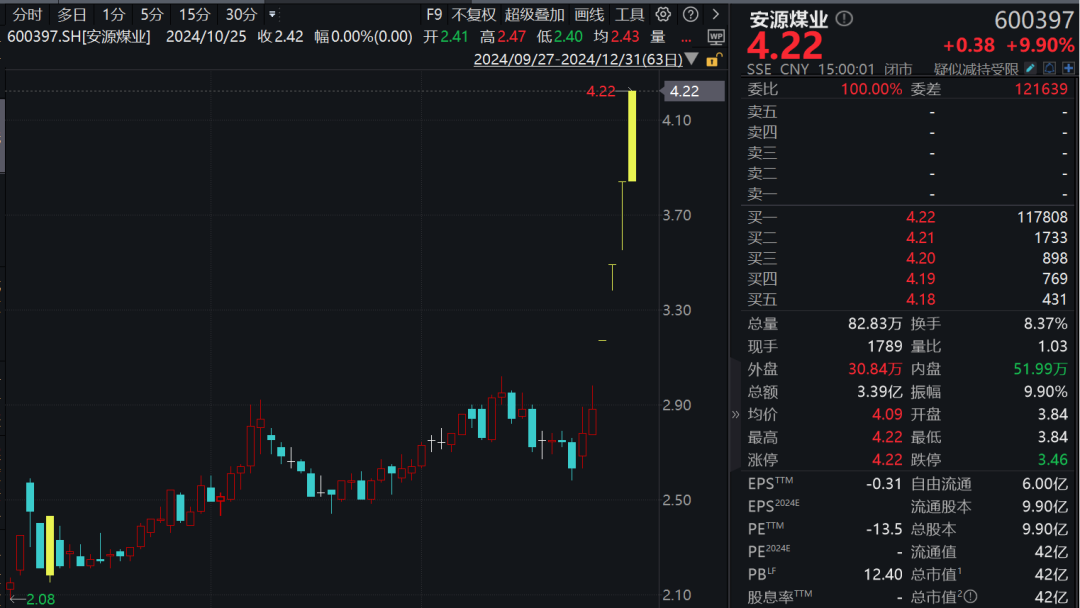Click 自由流通 value 6.00亿
The height and width of the screenshot is (608, 1080).
click(x=1045, y=484)
